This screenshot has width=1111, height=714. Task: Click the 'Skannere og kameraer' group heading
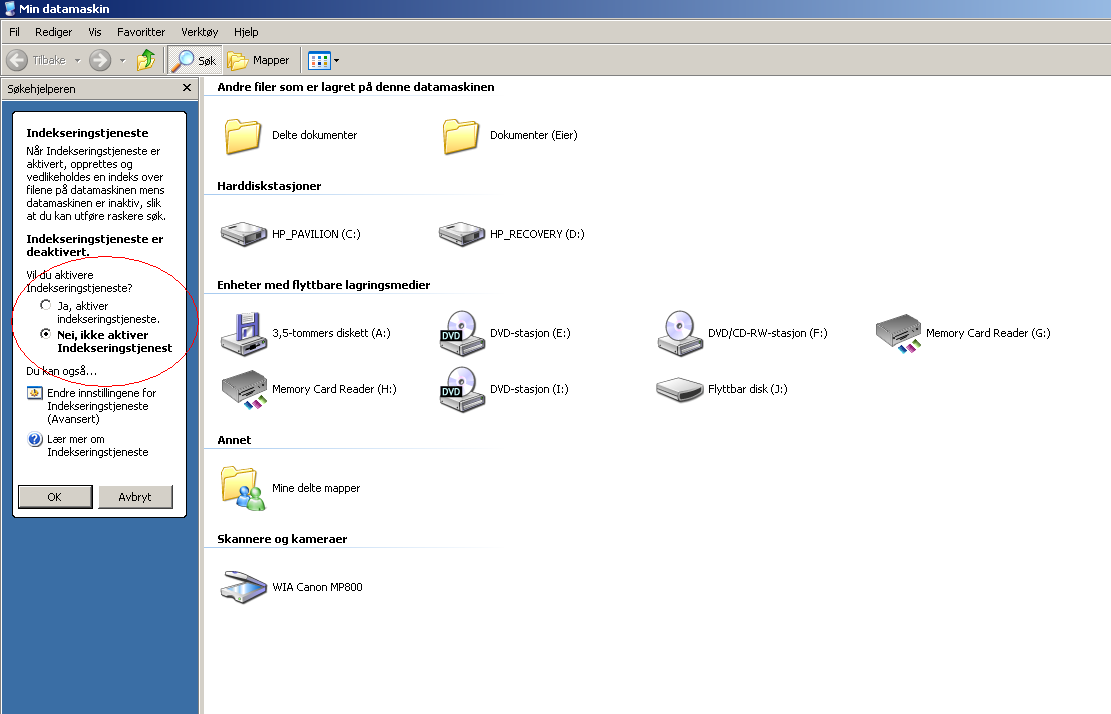[x=282, y=539]
